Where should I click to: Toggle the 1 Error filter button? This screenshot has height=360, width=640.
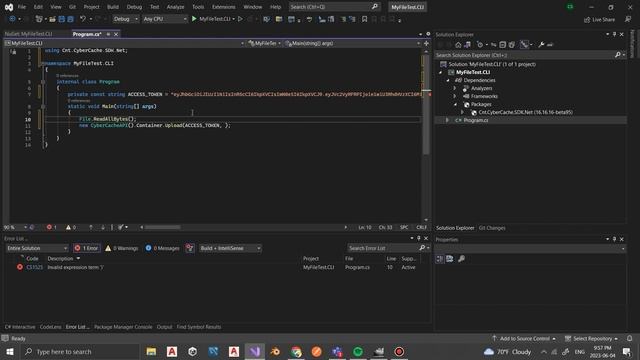point(87,248)
